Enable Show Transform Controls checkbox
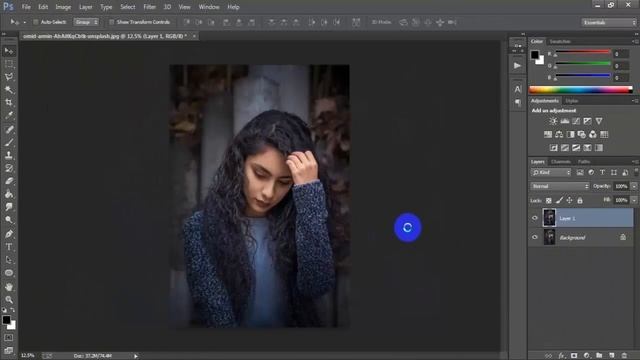This screenshot has width=640, height=360. (111, 22)
